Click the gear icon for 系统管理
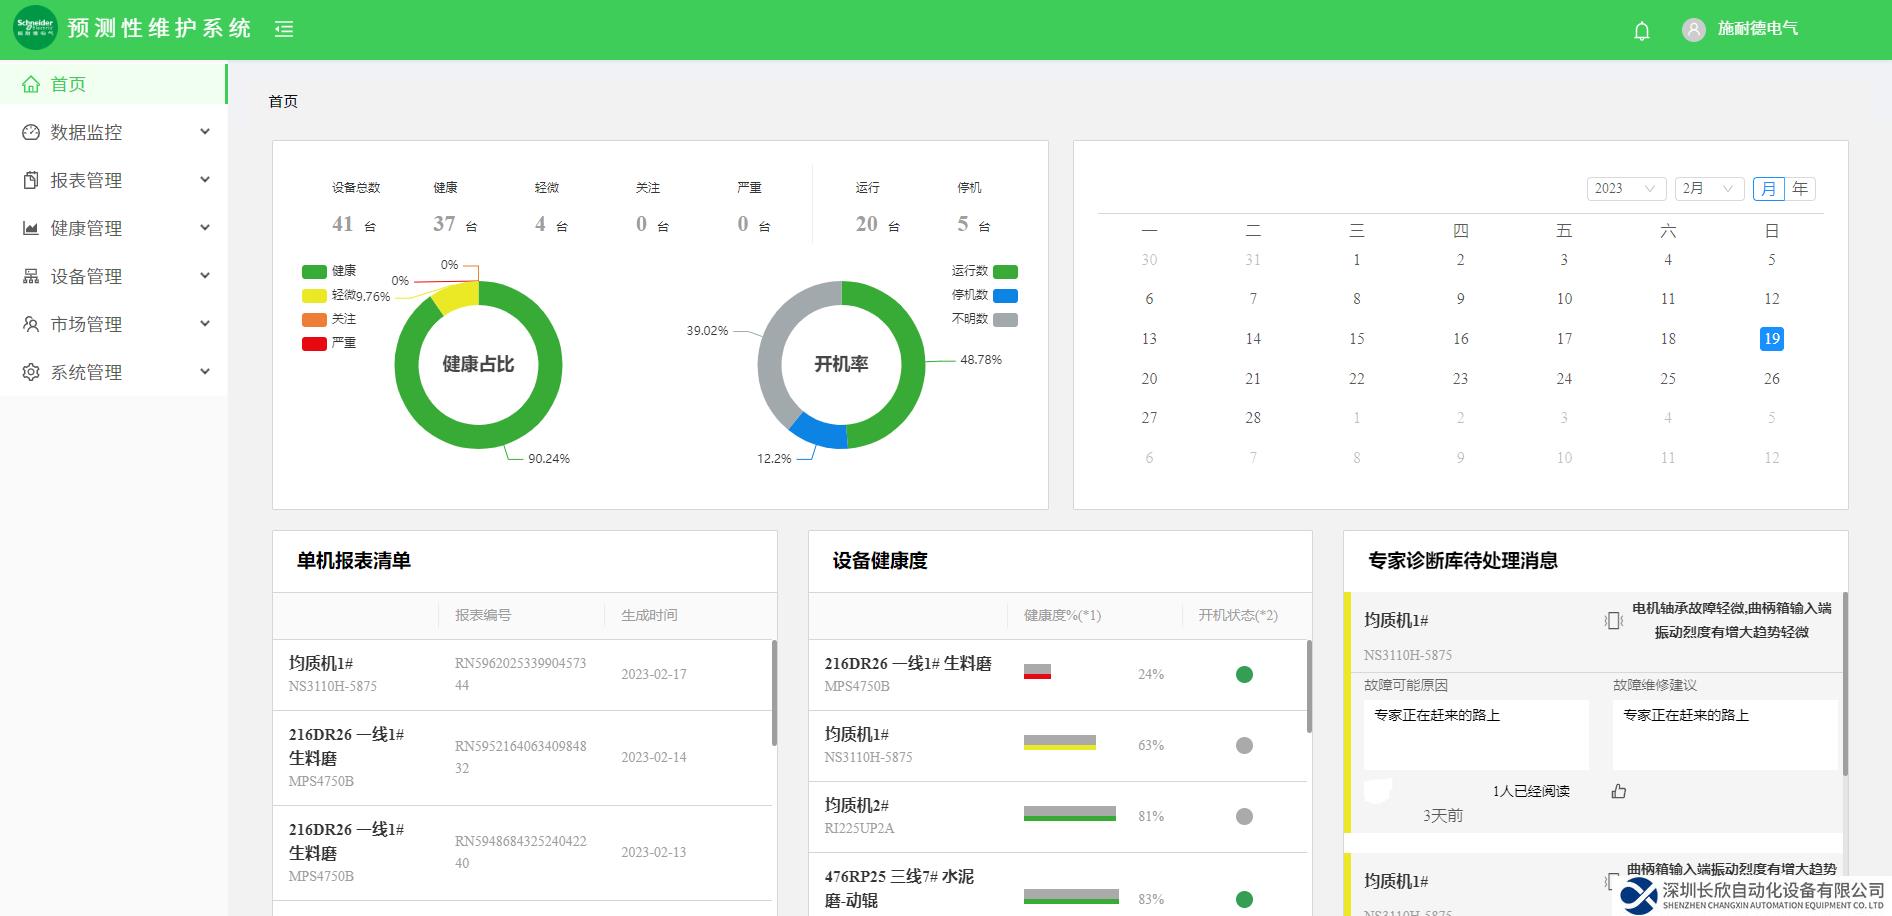1892x916 pixels. tap(31, 372)
